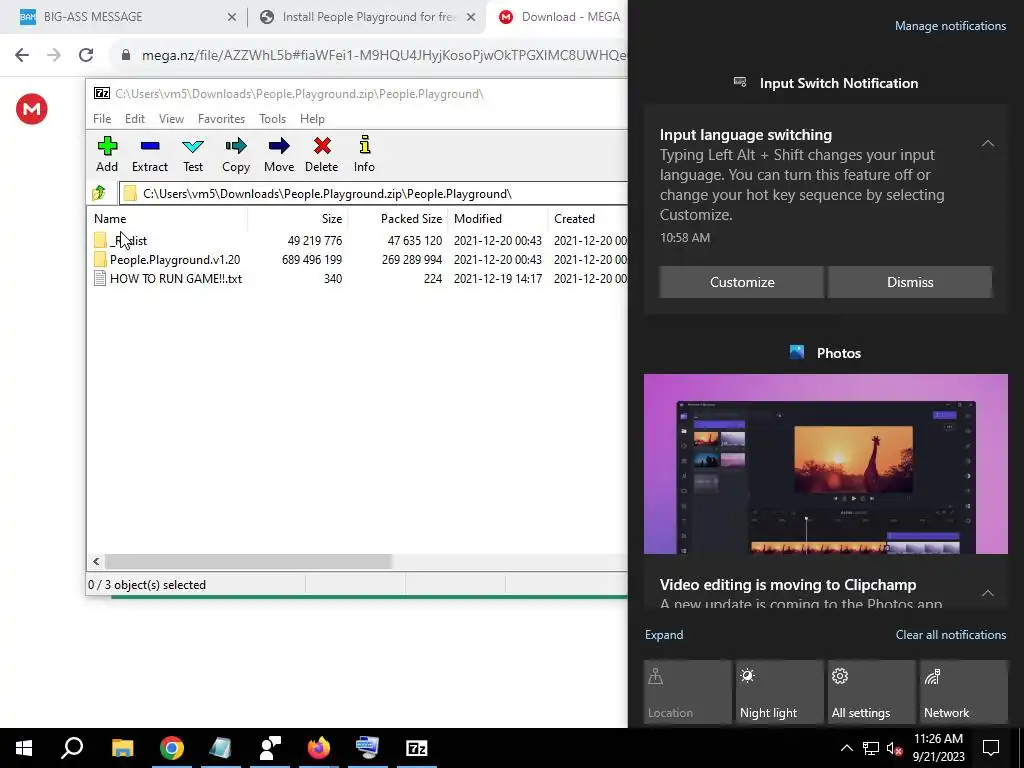Switch to Install People Playground tab
This screenshot has width=1024, height=768.
point(367,17)
